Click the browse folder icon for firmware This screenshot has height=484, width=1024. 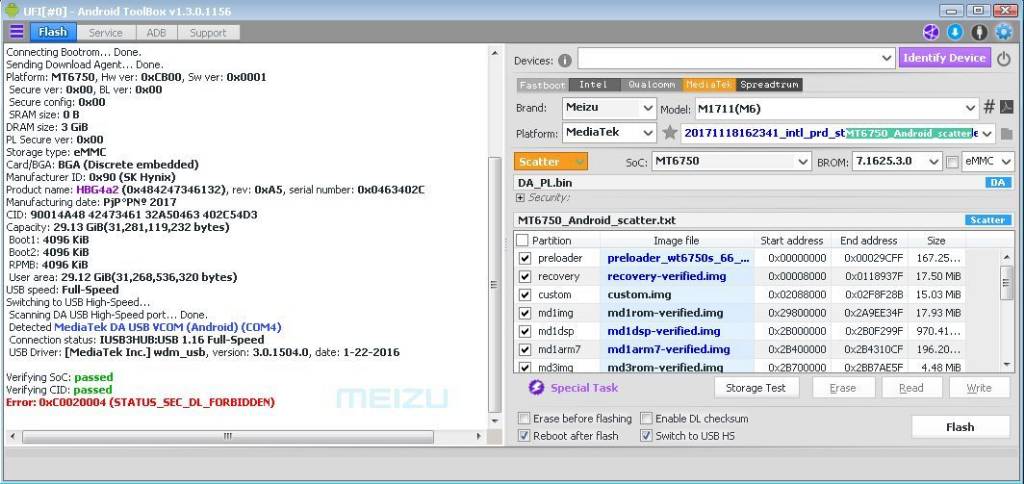(x=1006, y=133)
